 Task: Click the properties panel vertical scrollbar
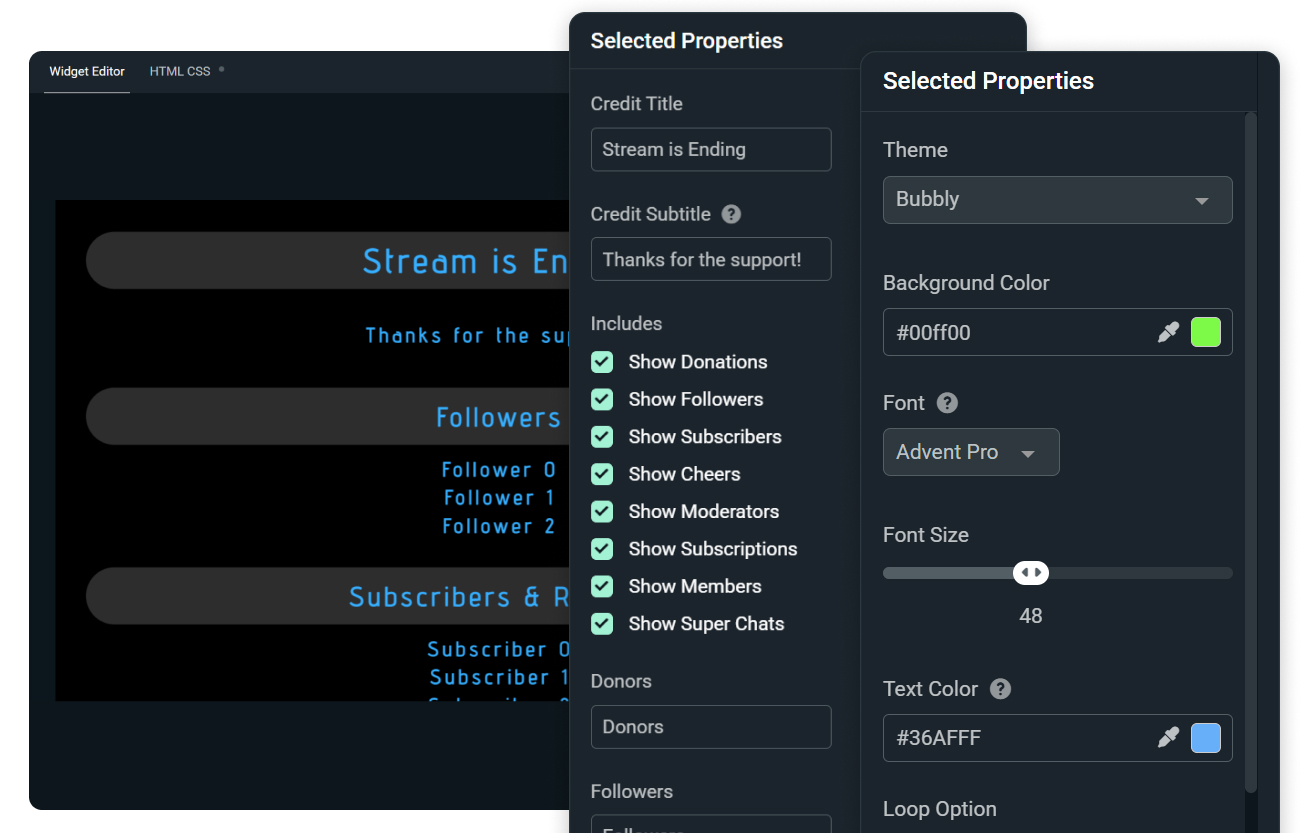tap(1250, 452)
